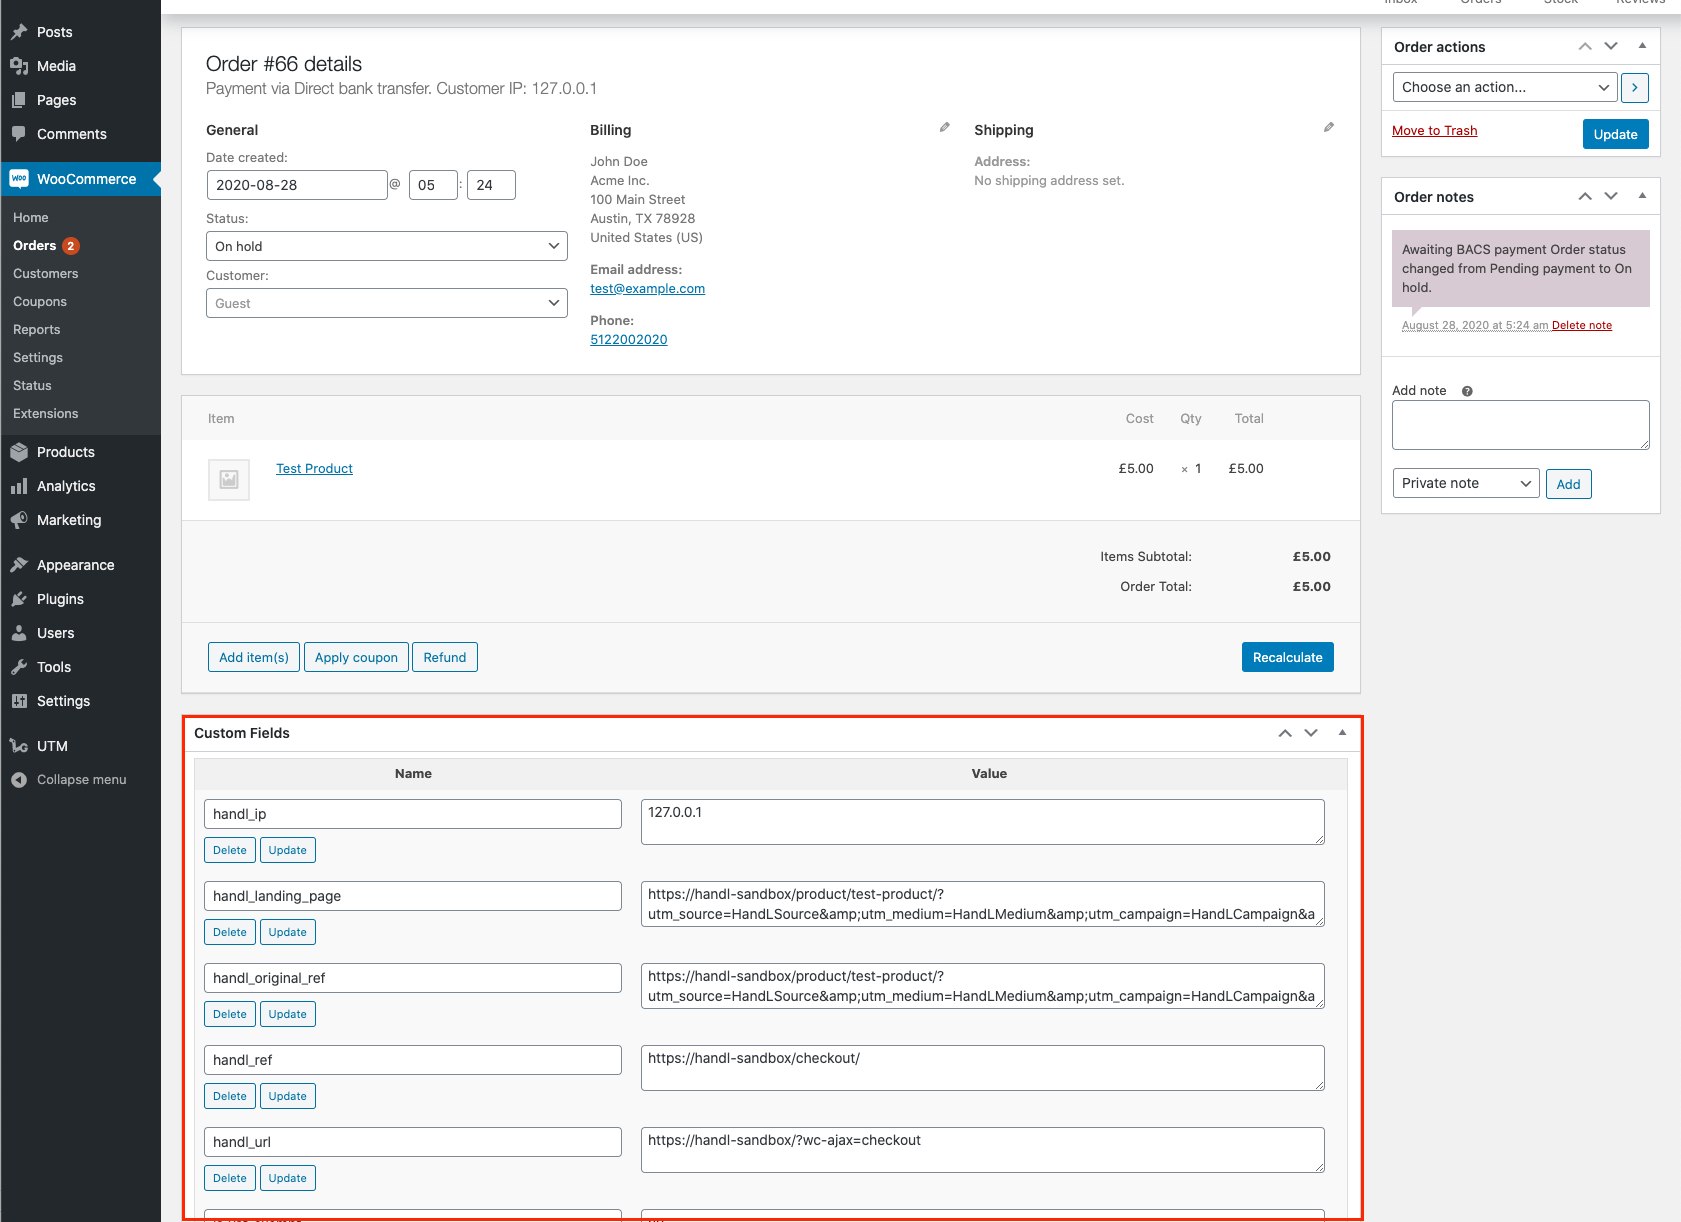The image size is (1681, 1222).
Task: Click the Products icon in sidebar
Action: click(x=19, y=452)
